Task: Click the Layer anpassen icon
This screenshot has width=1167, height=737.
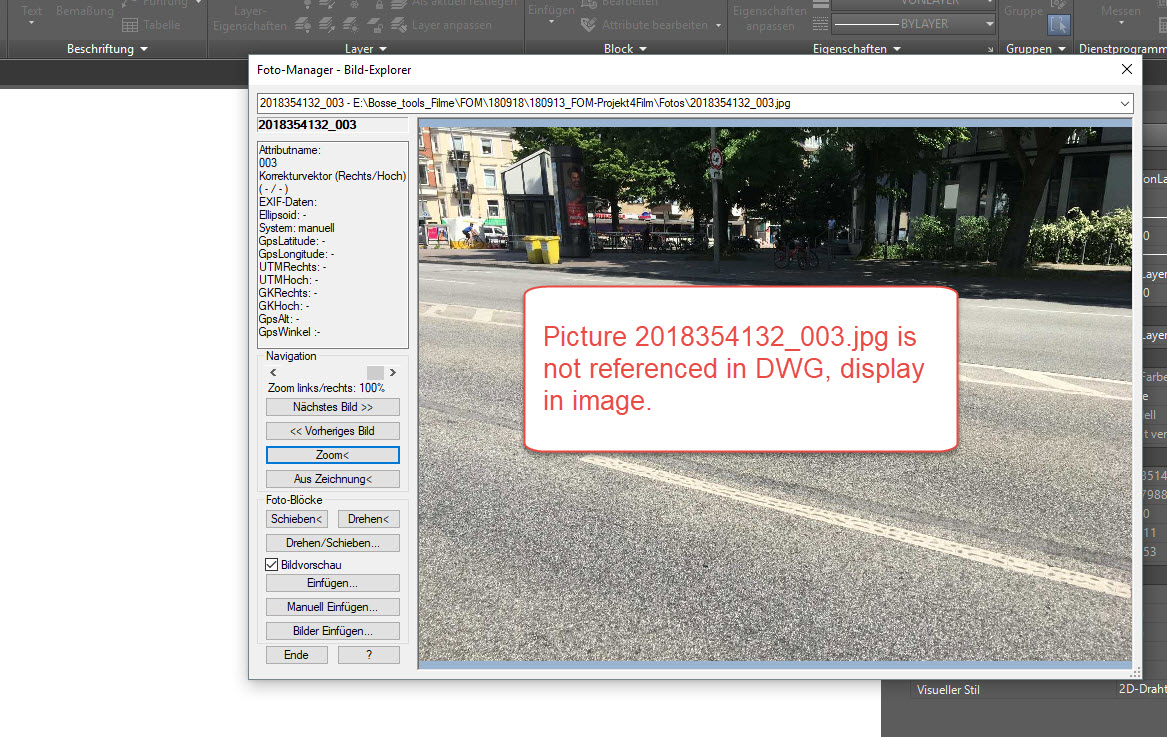Action: tap(399, 25)
